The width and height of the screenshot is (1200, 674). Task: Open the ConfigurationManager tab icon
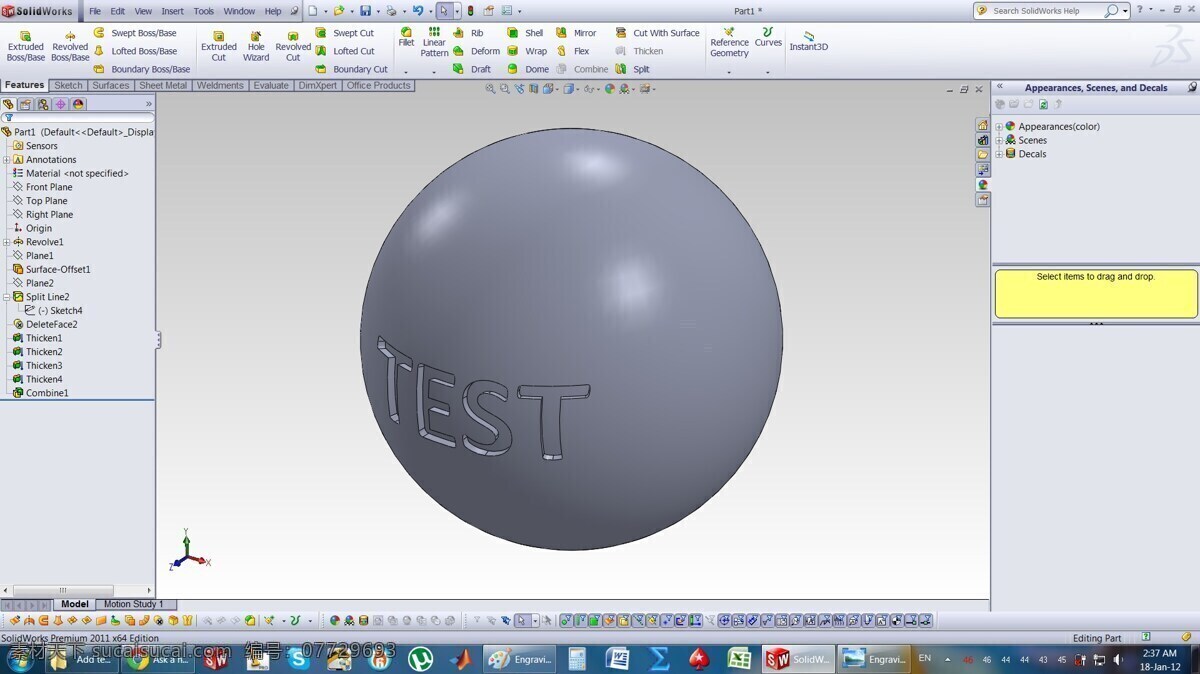(x=43, y=104)
